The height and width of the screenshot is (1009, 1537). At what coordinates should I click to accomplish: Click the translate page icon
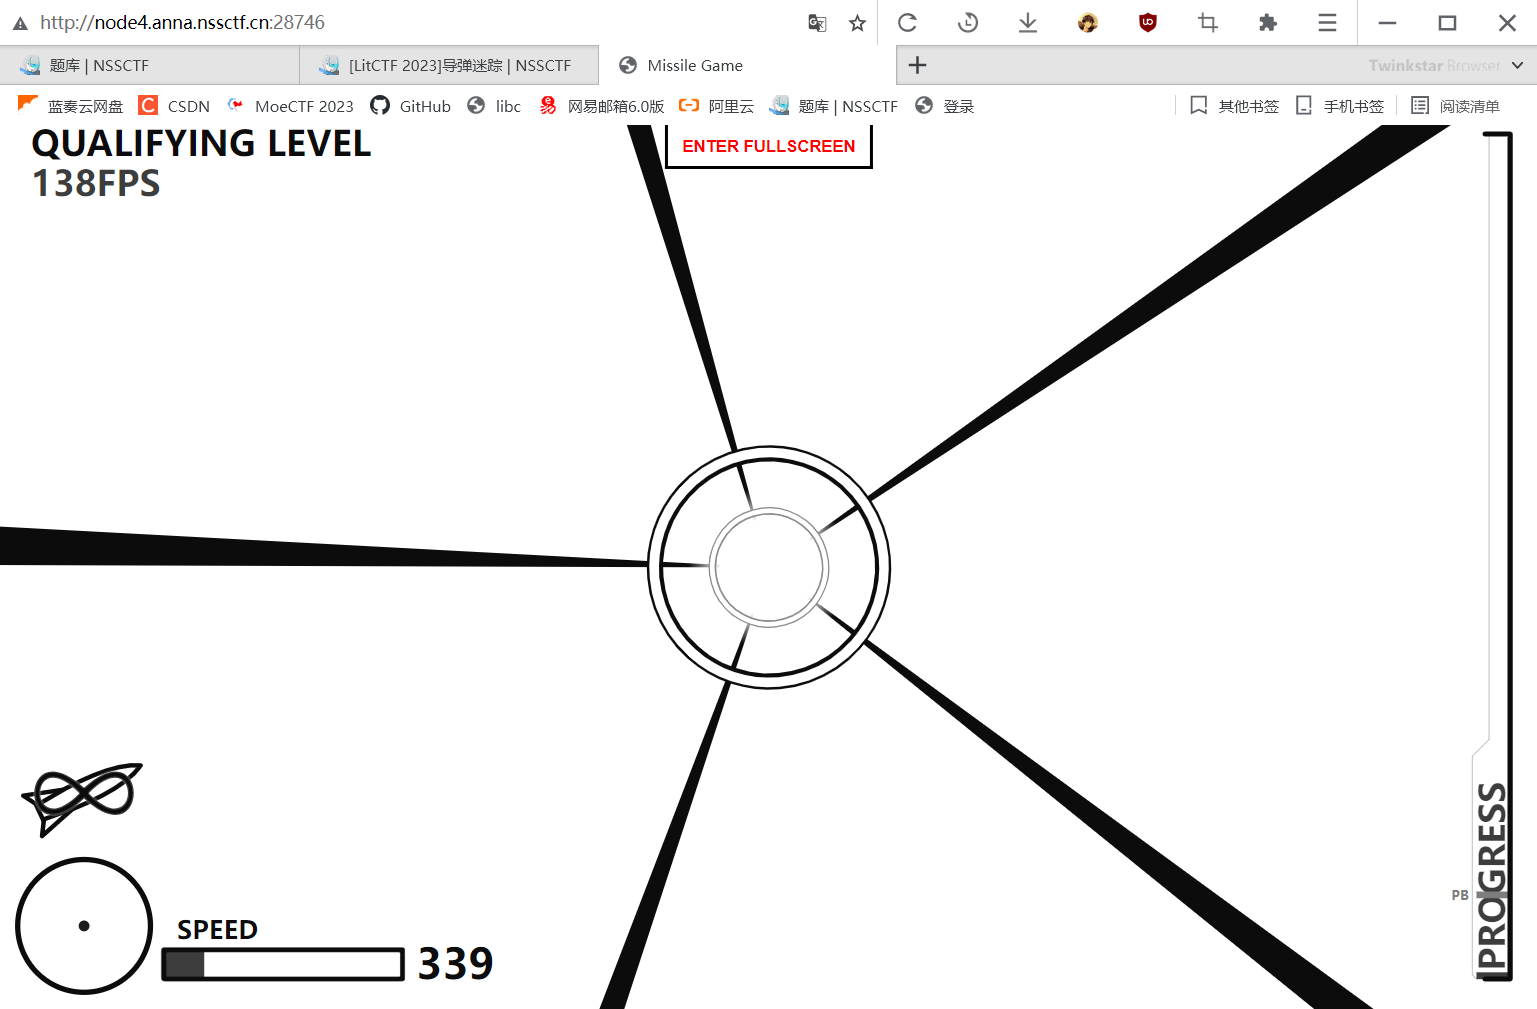817,23
